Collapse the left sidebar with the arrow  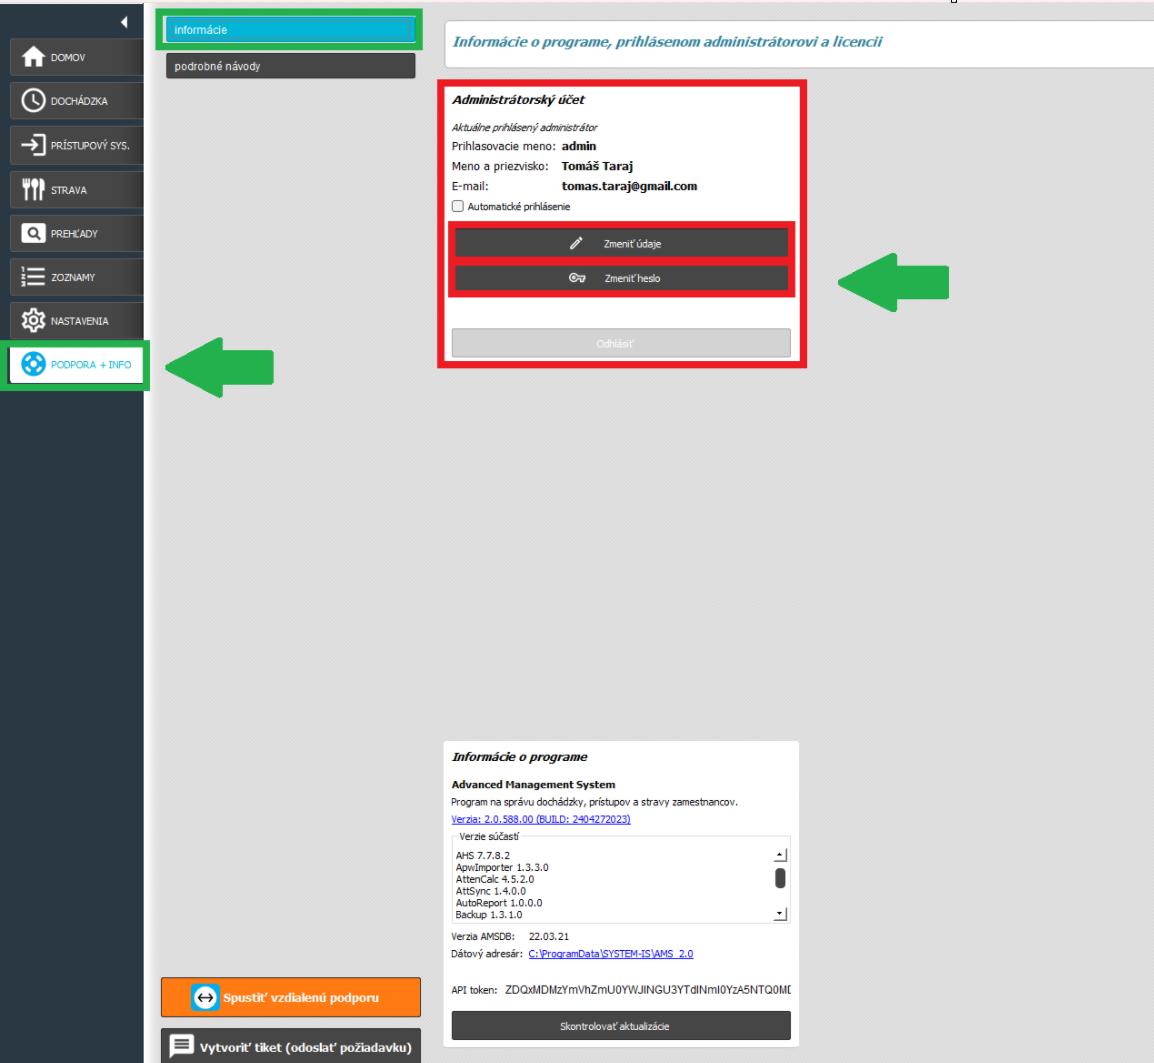pyautogui.click(x=123, y=23)
